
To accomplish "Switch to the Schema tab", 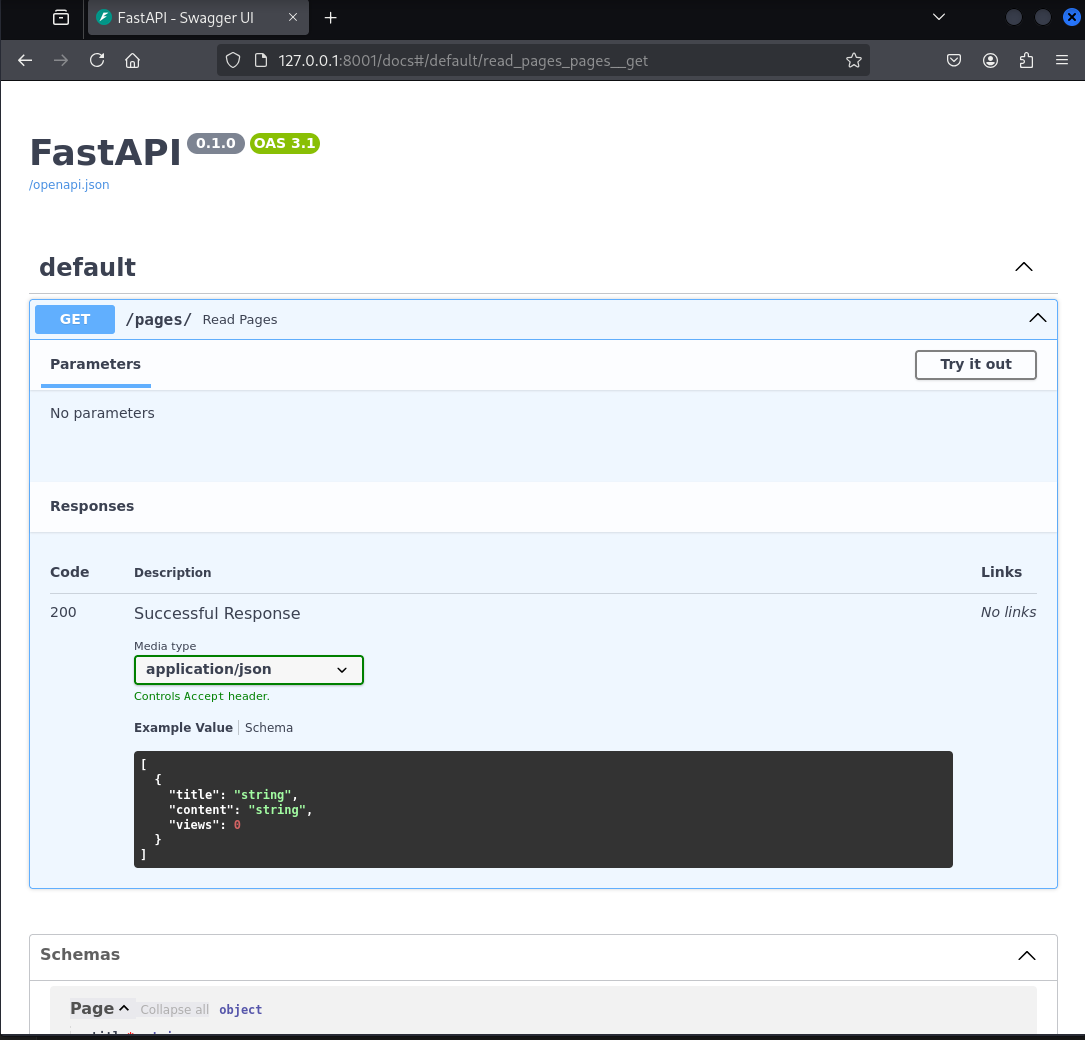I will click(x=268, y=727).
